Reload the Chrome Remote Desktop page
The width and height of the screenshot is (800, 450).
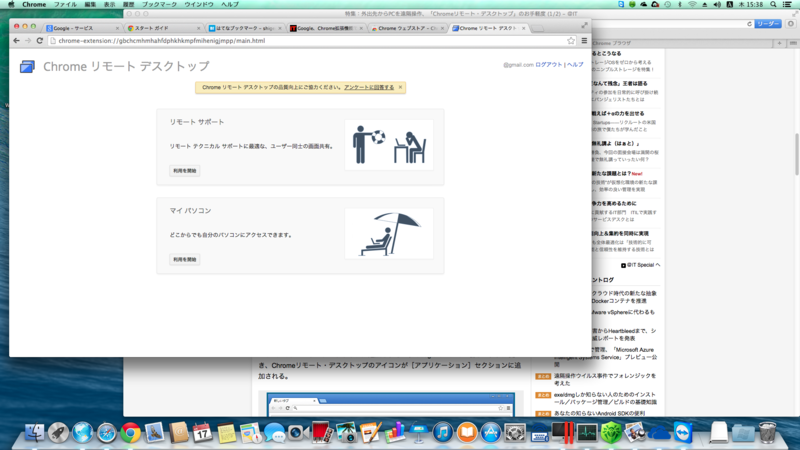pyautogui.click(x=39, y=41)
